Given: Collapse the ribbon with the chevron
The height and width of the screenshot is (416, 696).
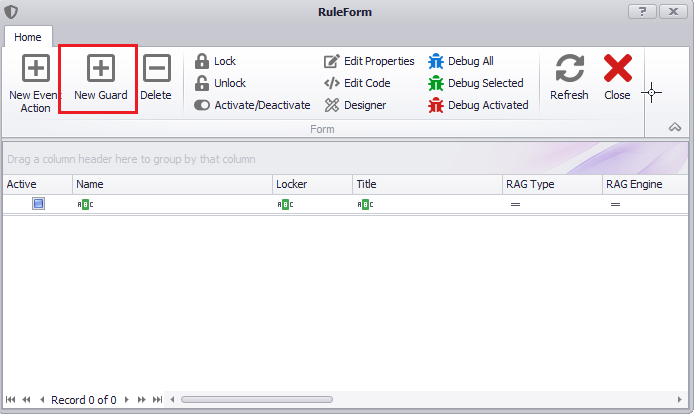Looking at the screenshot, I should click(675, 127).
